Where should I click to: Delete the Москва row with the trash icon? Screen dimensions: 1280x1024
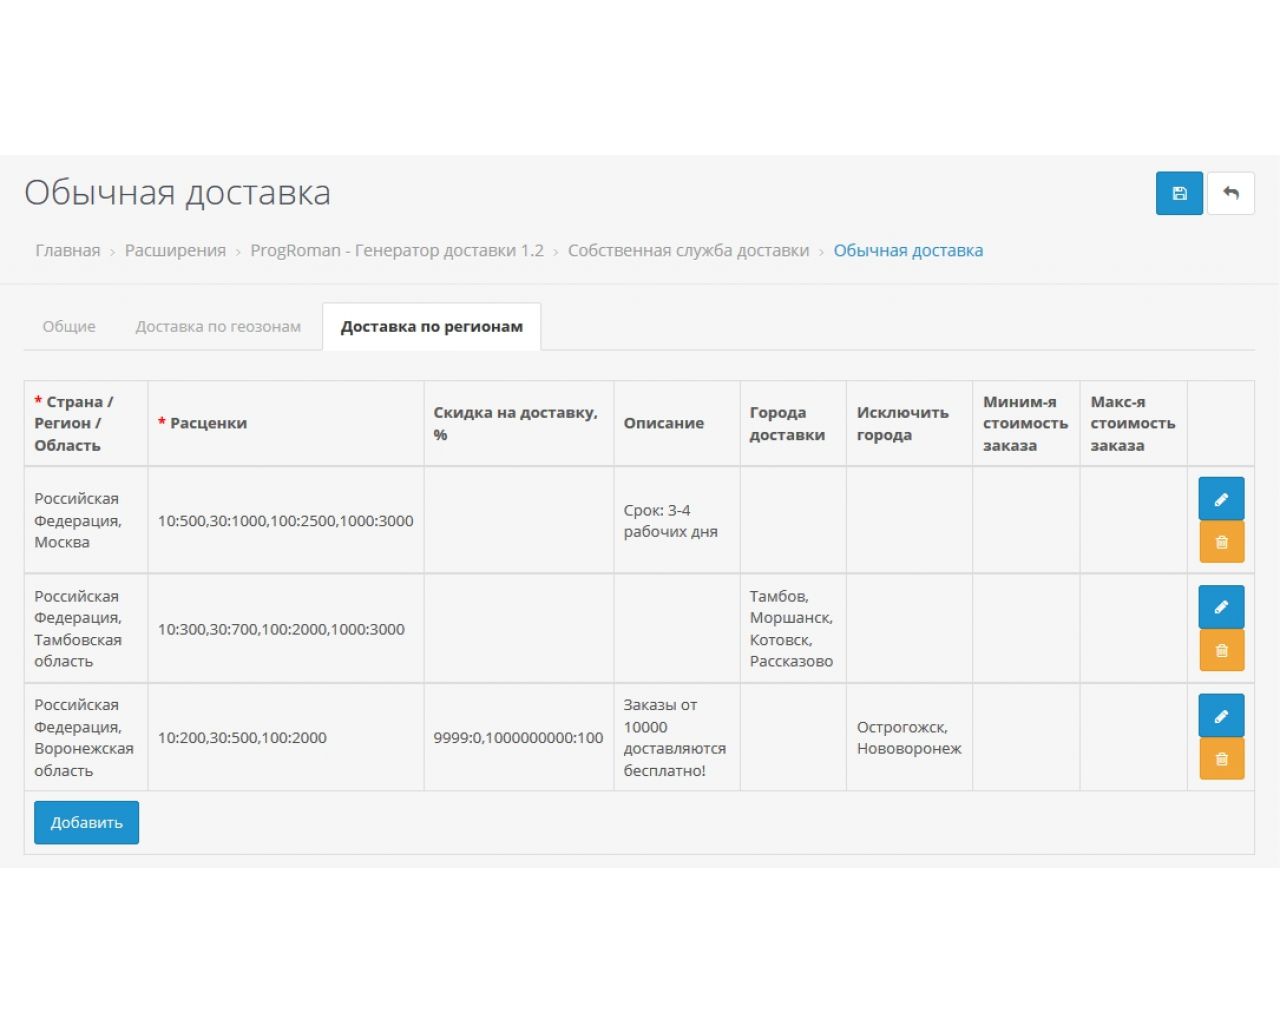pyautogui.click(x=1221, y=542)
